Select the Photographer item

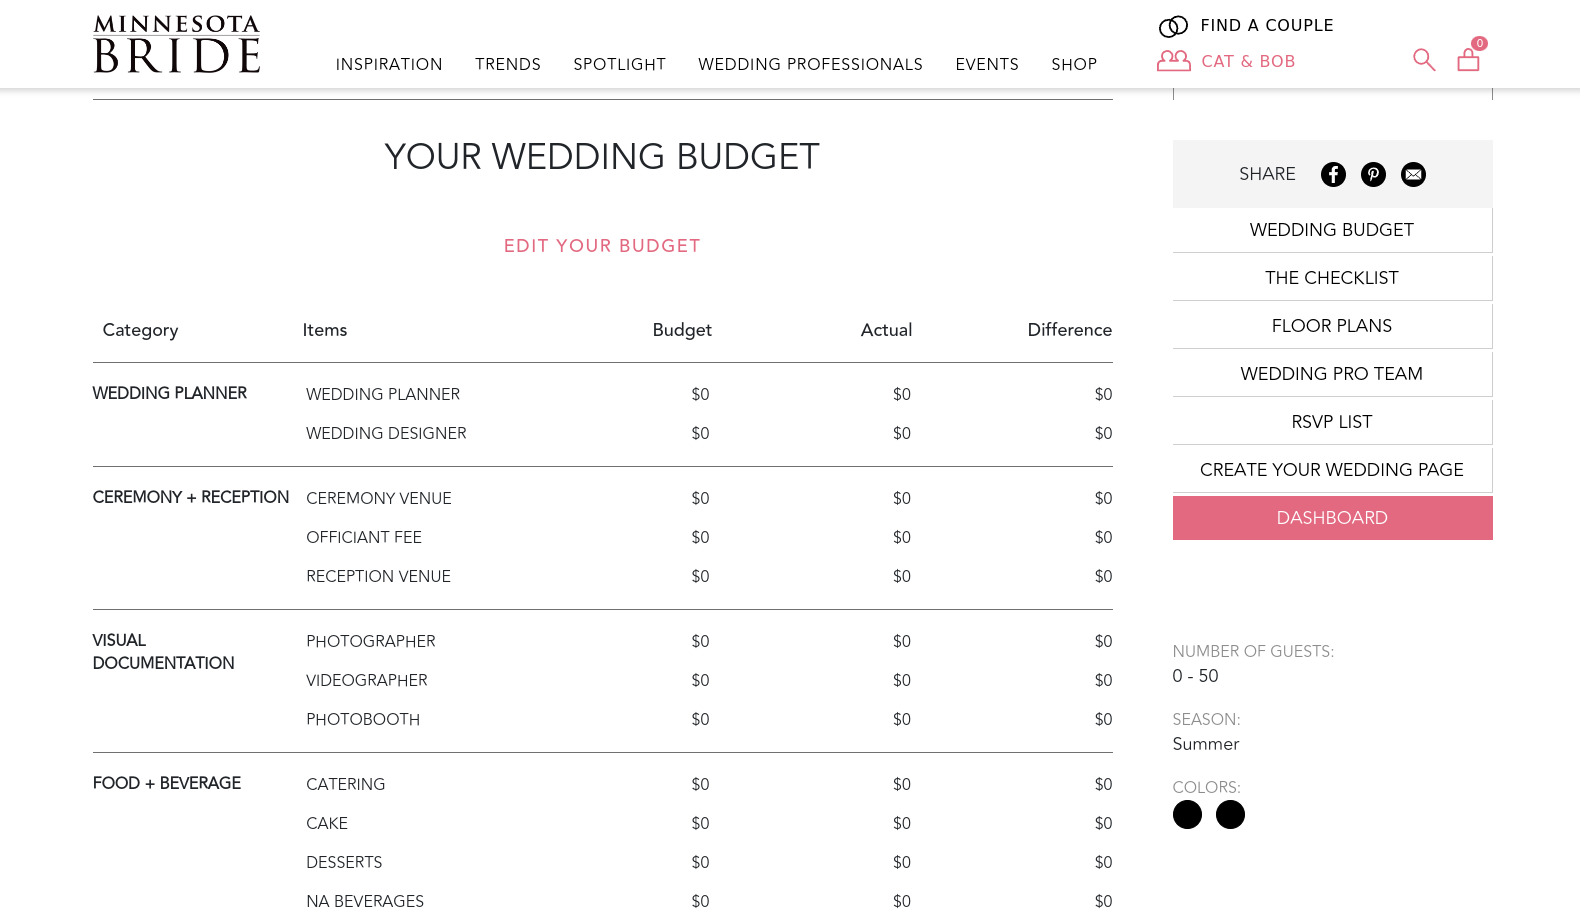click(371, 641)
